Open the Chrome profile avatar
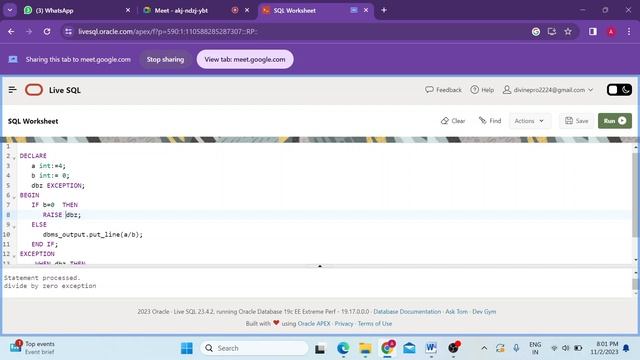640x360 pixels. pyautogui.click(x=611, y=31)
